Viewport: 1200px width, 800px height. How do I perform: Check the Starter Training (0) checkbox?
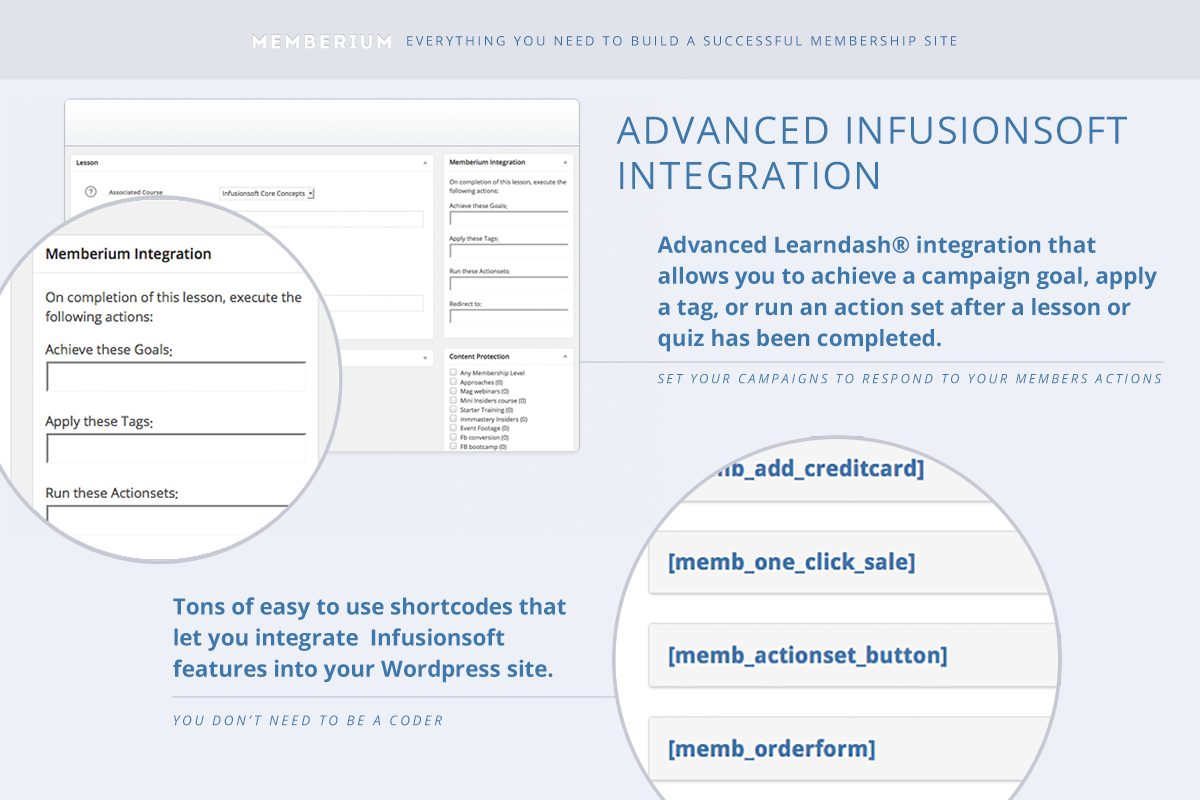coord(453,410)
